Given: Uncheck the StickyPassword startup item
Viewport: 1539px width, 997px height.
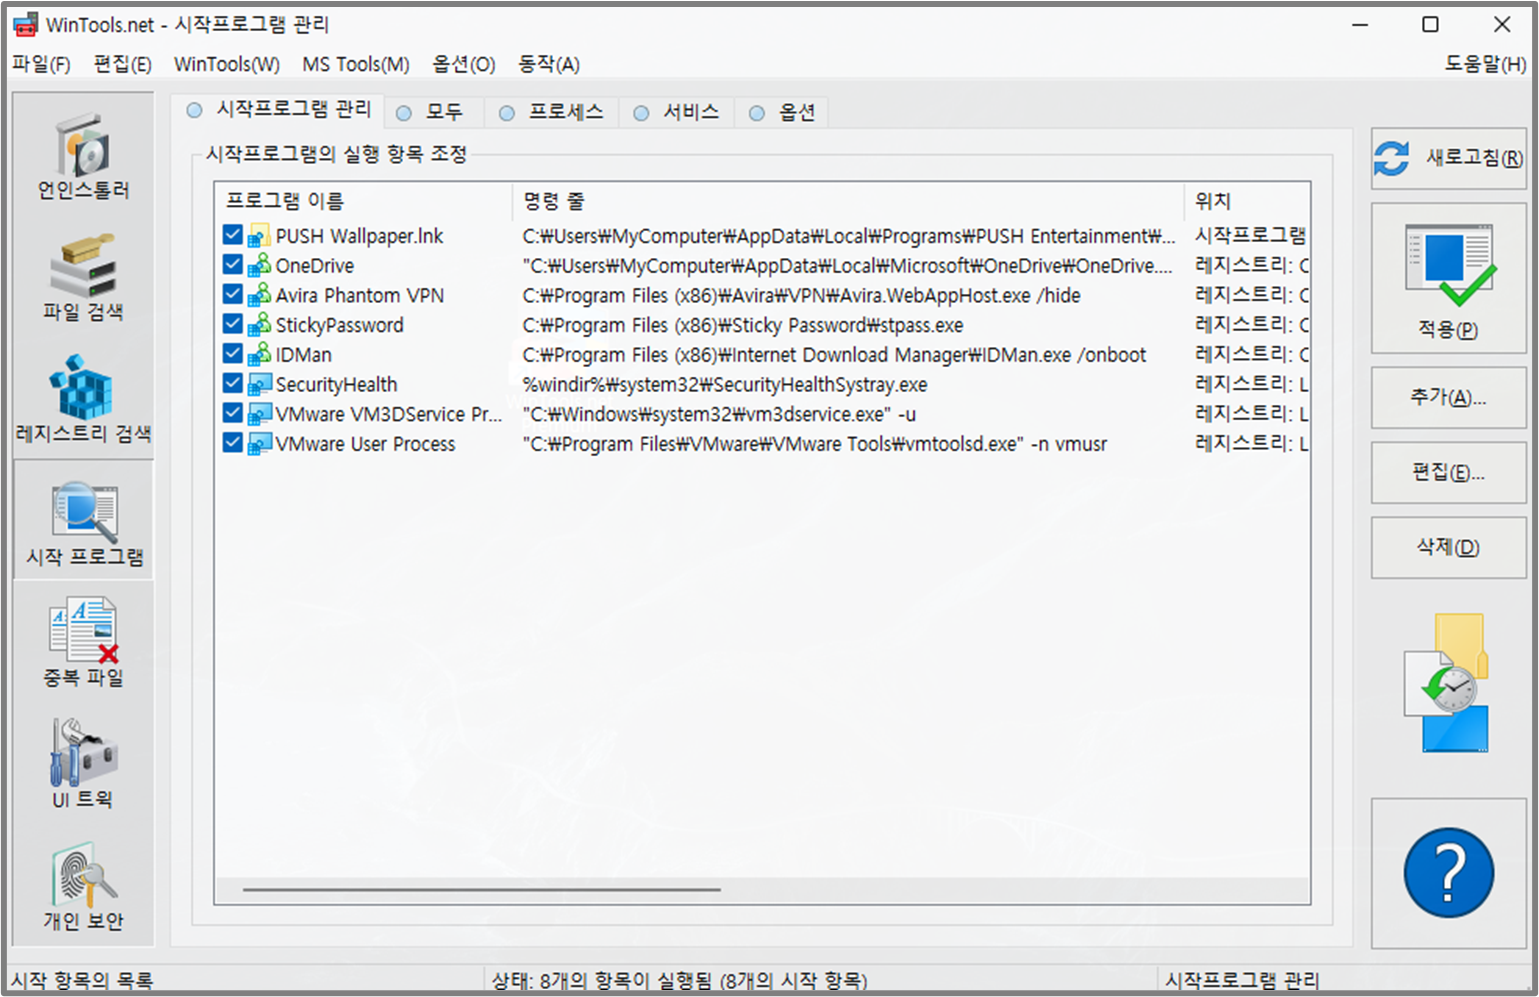Looking at the screenshot, I should point(233,324).
